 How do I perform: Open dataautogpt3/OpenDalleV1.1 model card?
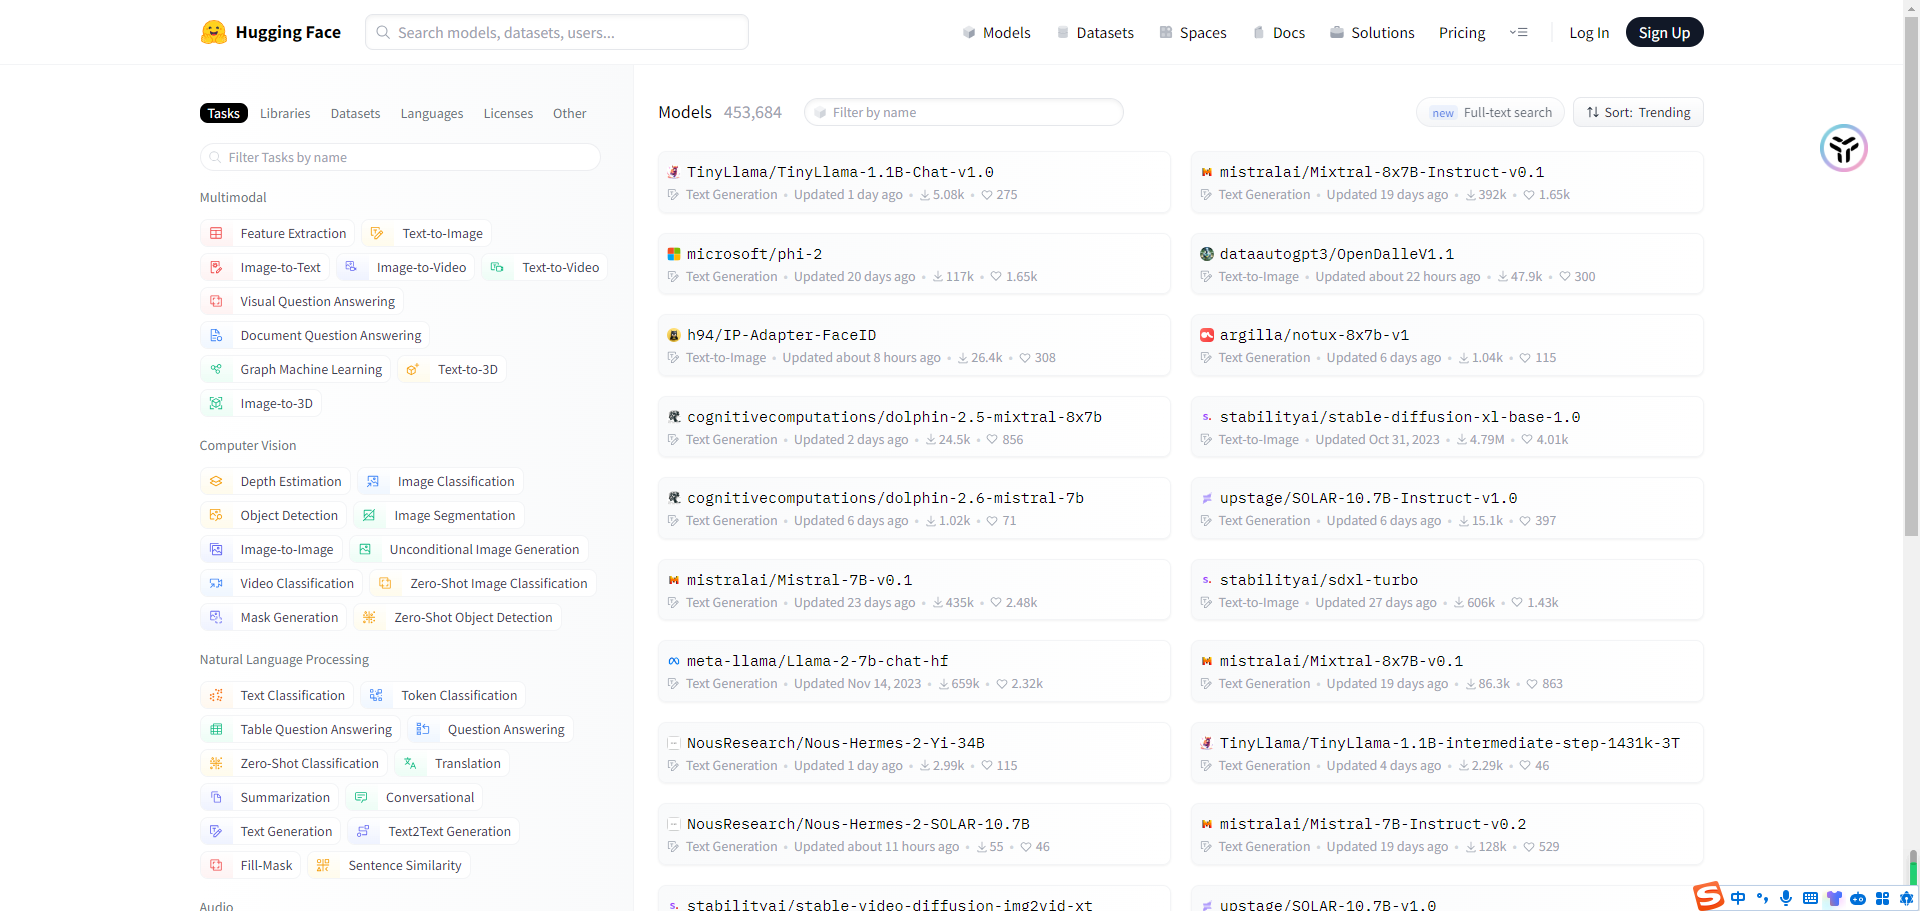(x=1447, y=264)
